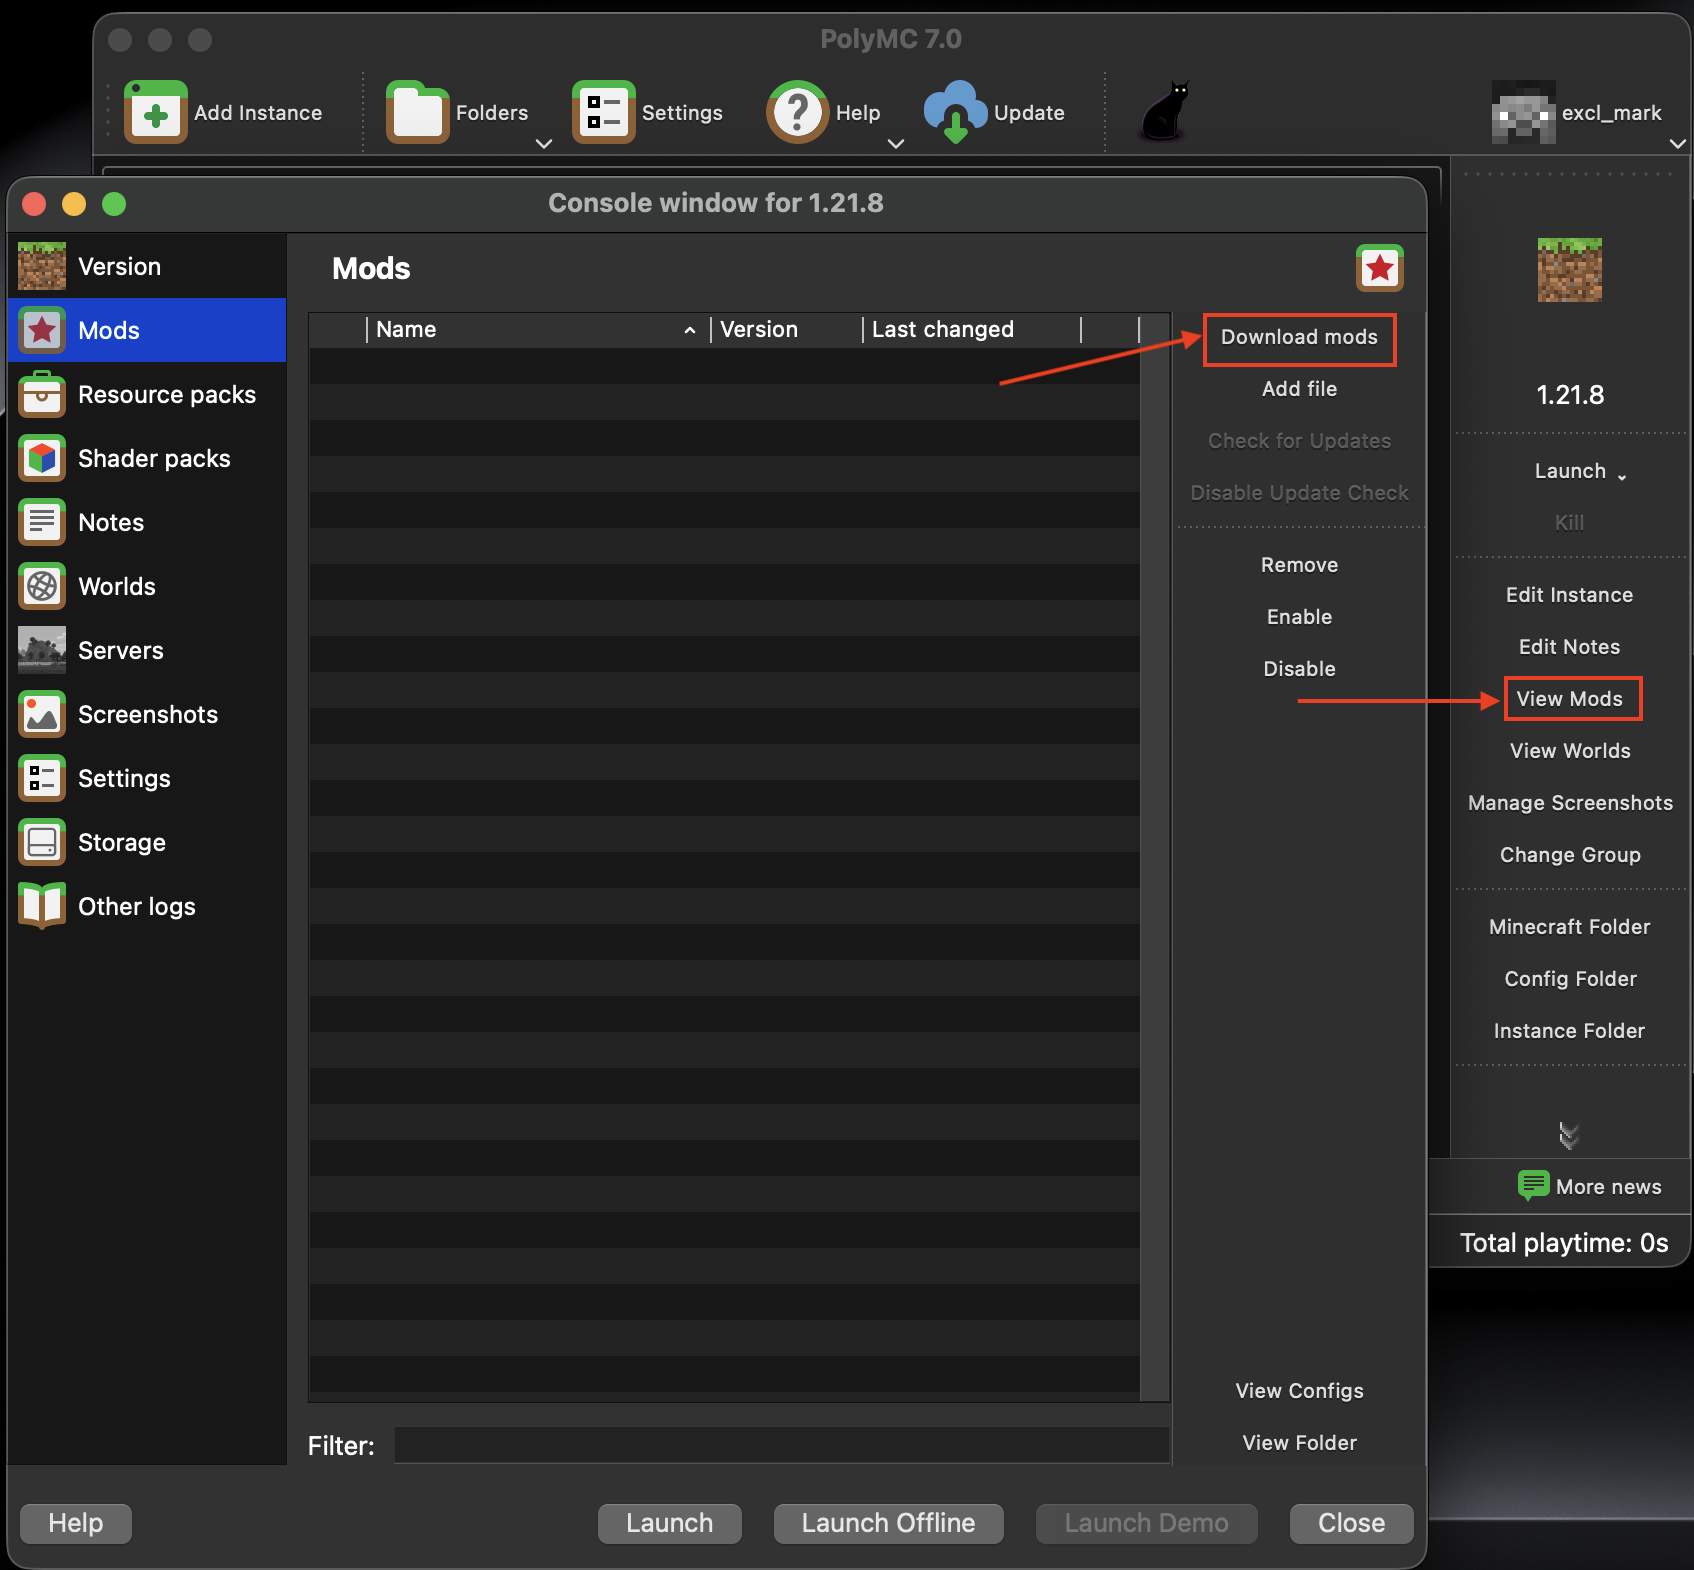Click the Update cloud download icon

pyautogui.click(x=955, y=112)
